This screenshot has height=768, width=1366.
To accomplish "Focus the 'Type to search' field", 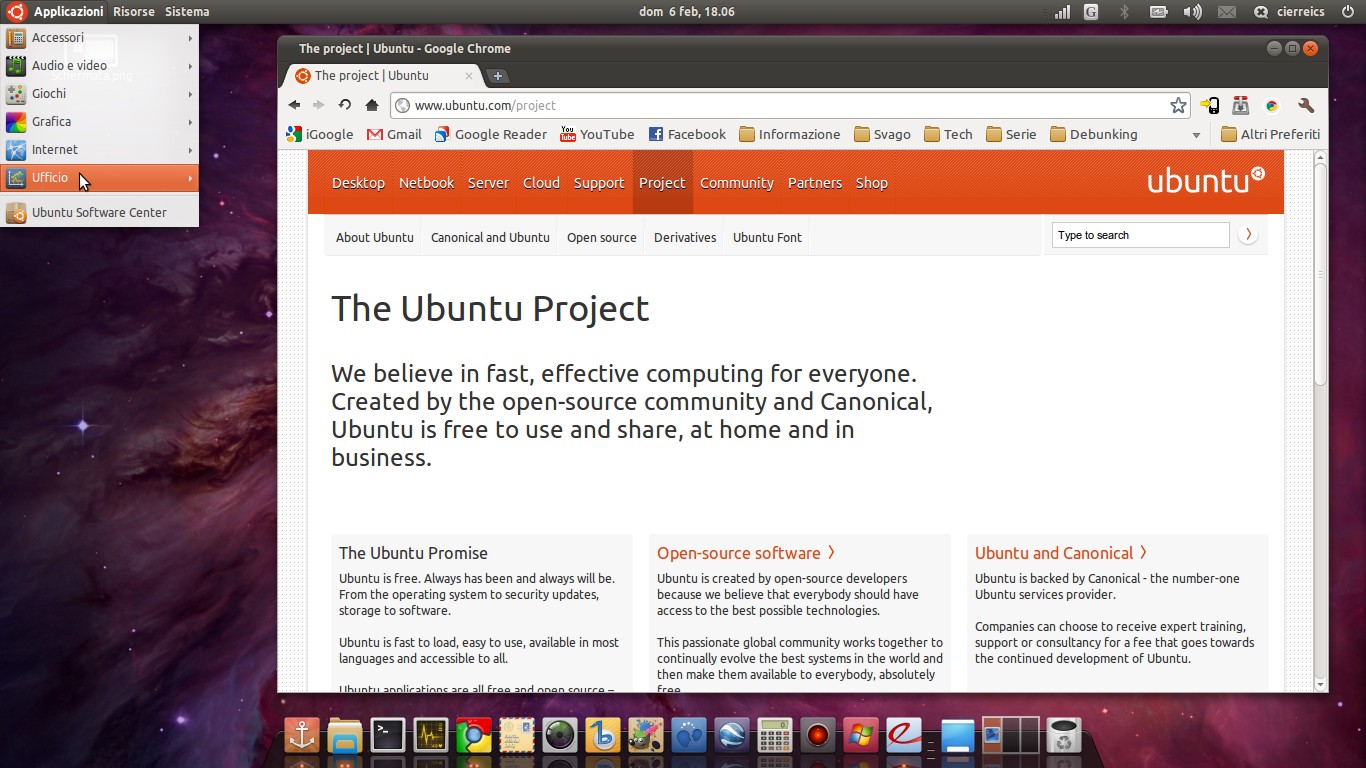I will click(1140, 235).
